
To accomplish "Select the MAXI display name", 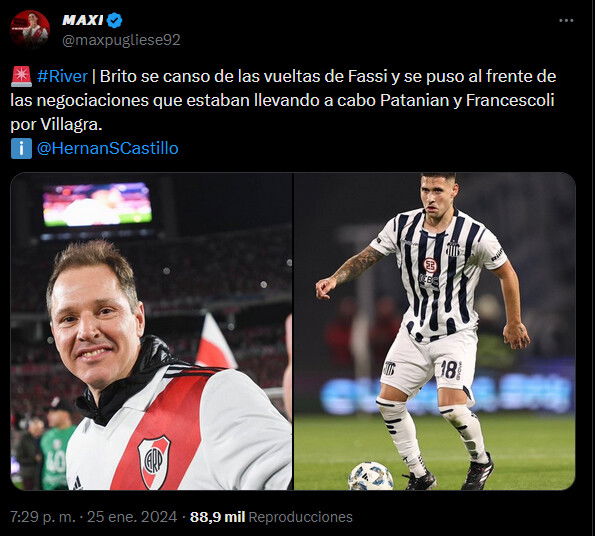I will point(82,20).
